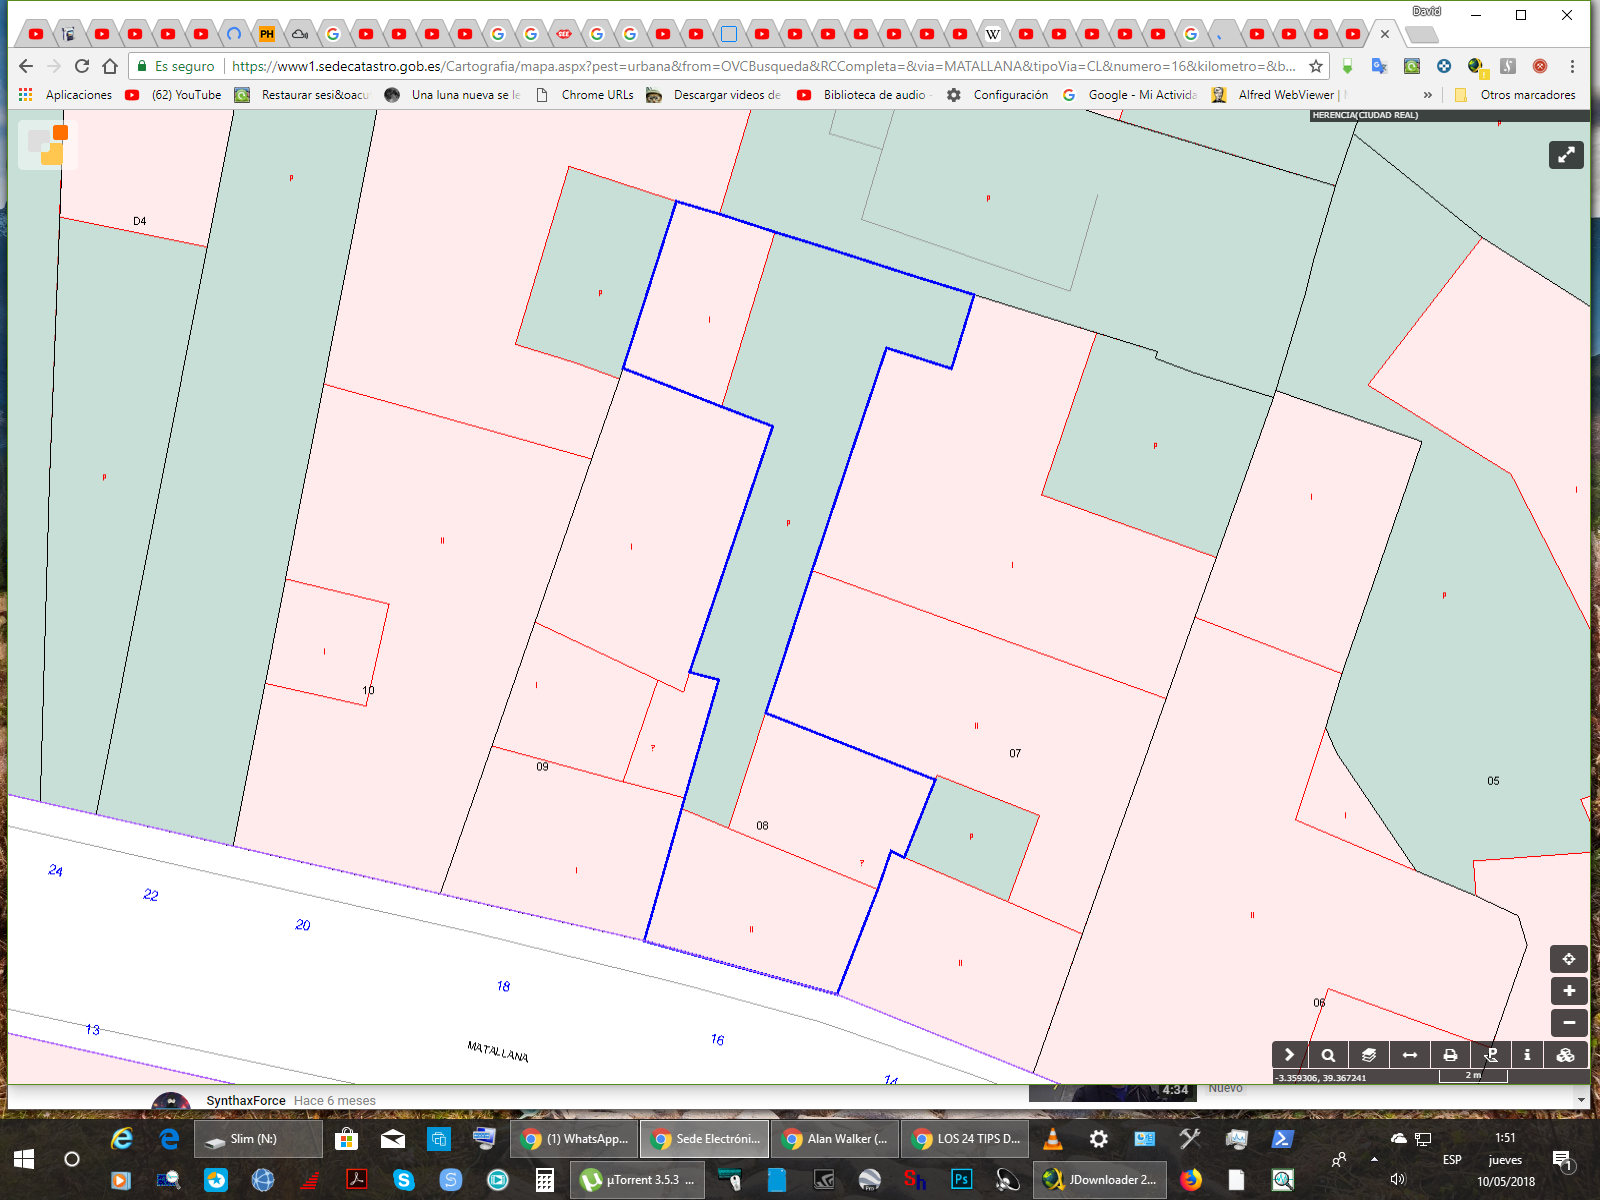Zoom out with the minus button

tap(1568, 1023)
